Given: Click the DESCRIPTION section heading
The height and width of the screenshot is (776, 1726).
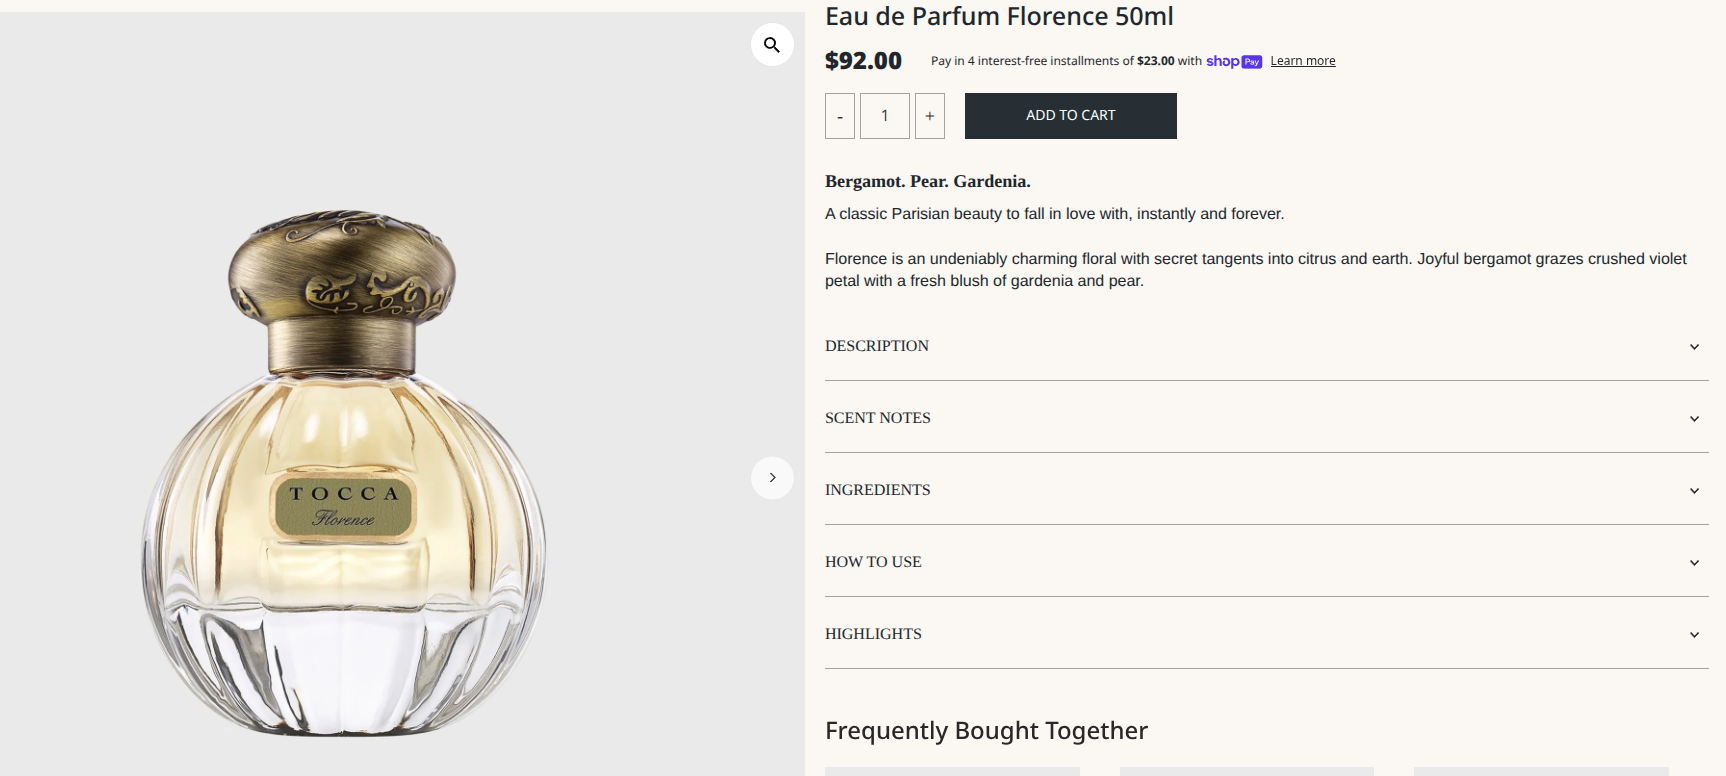Looking at the screenshot, I should pos(877,346).
